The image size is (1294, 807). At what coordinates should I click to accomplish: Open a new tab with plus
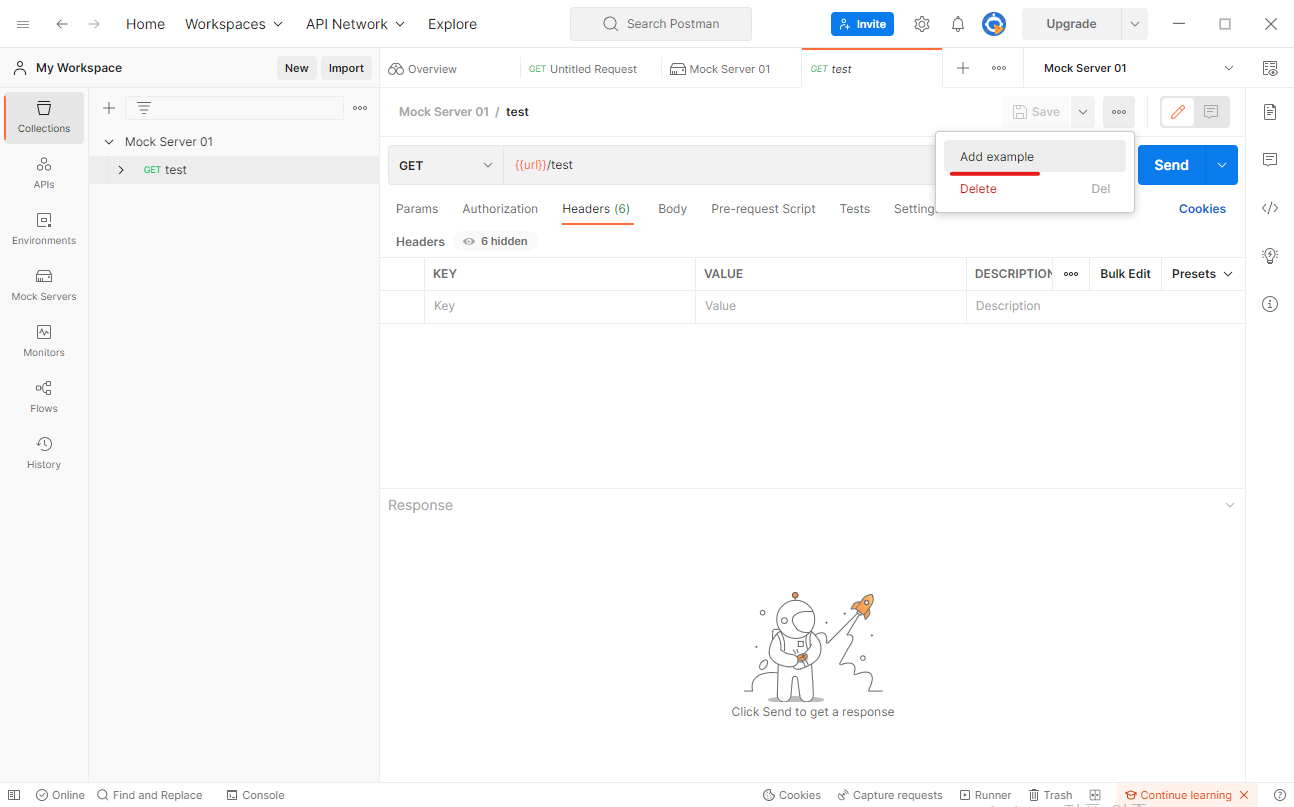(x=963, y=68)
